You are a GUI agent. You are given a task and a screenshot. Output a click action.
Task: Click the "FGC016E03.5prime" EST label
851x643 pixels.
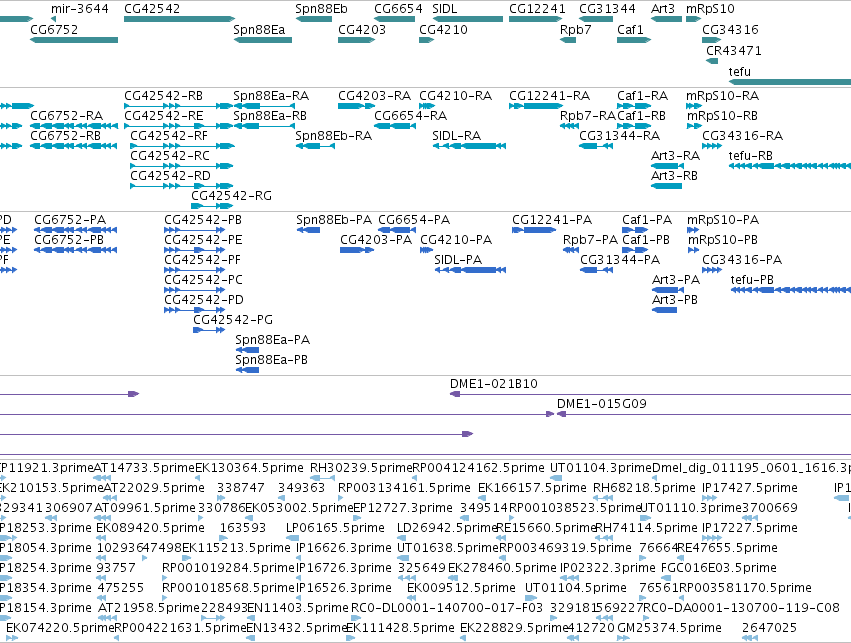click(719, 568)
